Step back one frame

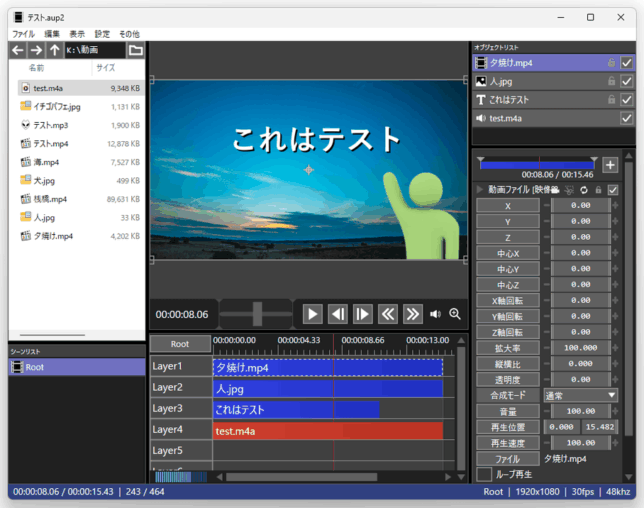(338, 314)
